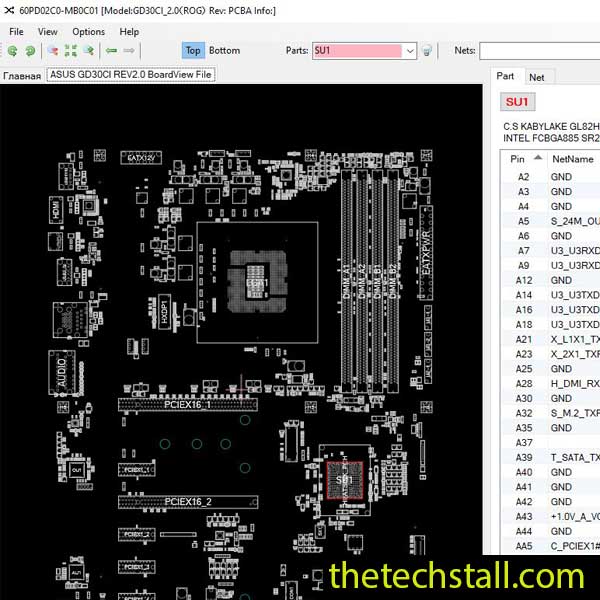Select pin row A7 U3_U3RXD
The image size is (600, 600).
point(550,251)
